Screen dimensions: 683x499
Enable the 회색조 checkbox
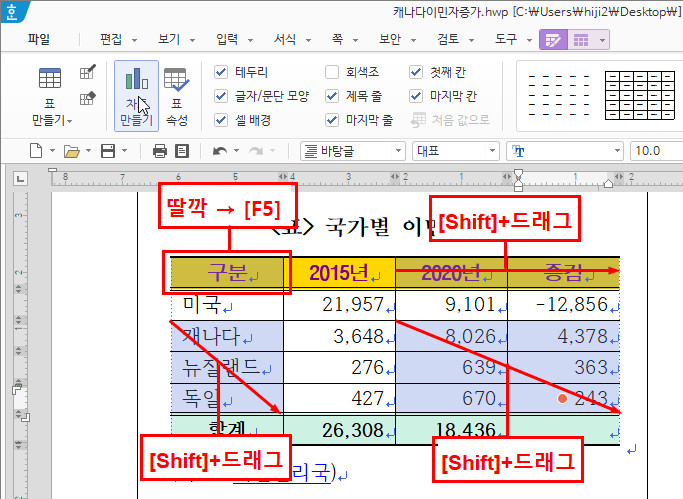pyautogui.click(x=332, y=72)
